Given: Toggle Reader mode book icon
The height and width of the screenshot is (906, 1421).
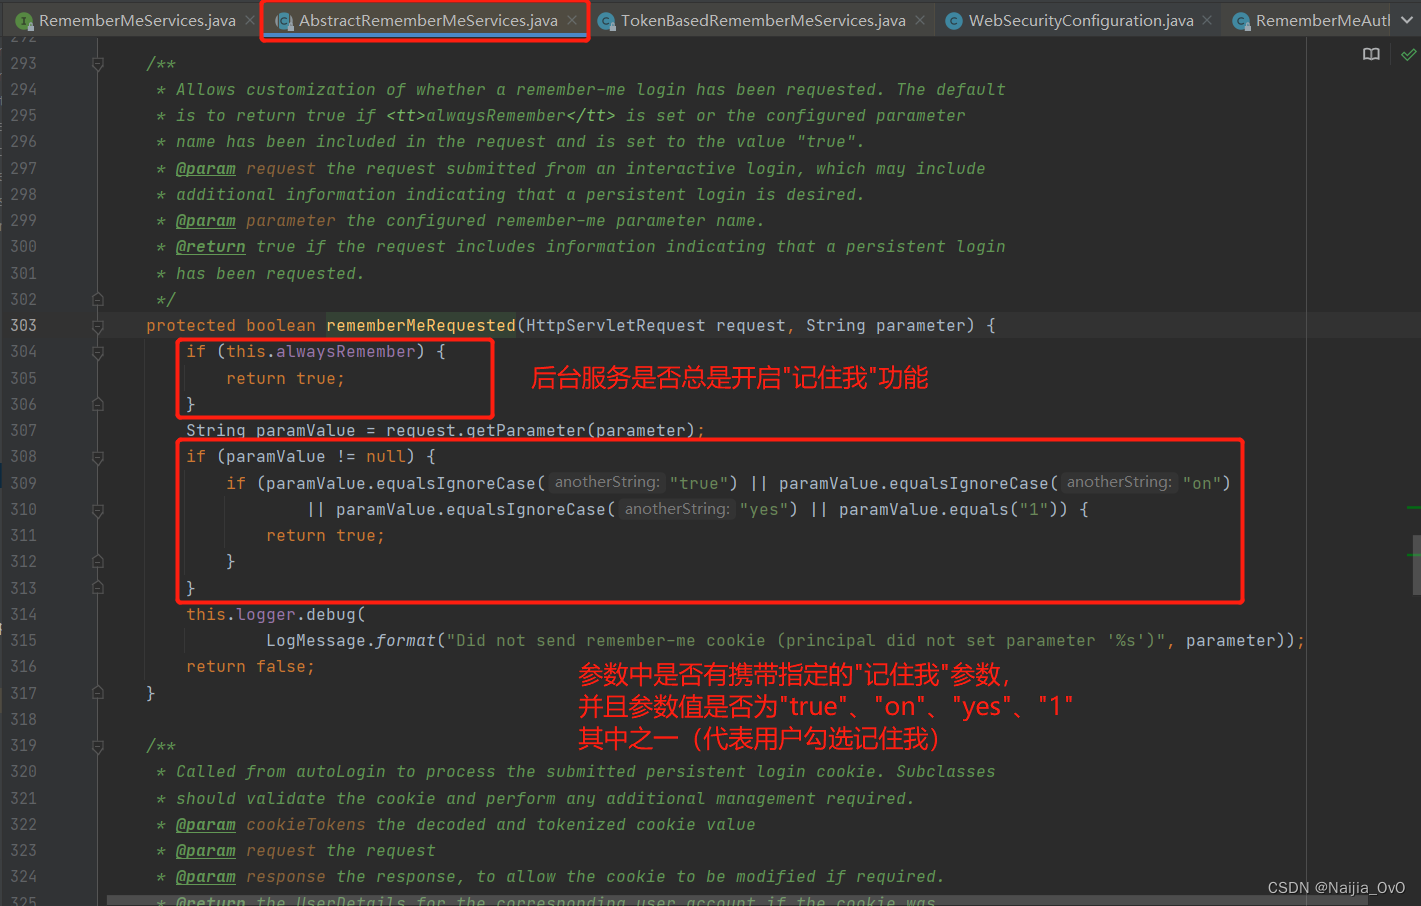Looking at the screenshot, I should [1371, 55].
